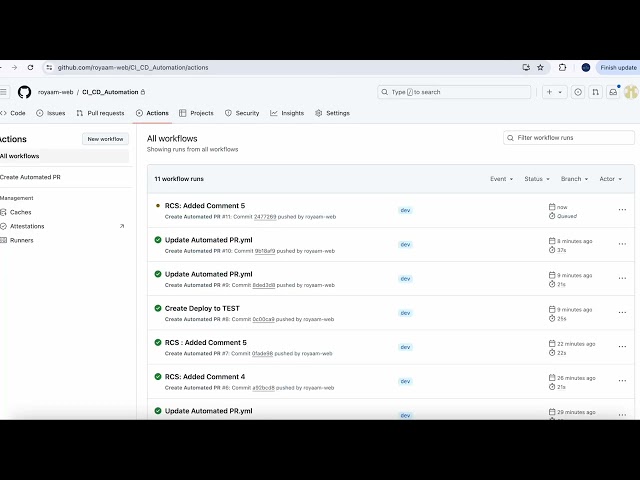This screenshot has width=640, height=480.
Task: Open the pull requests icon in header
Action: 596,92
